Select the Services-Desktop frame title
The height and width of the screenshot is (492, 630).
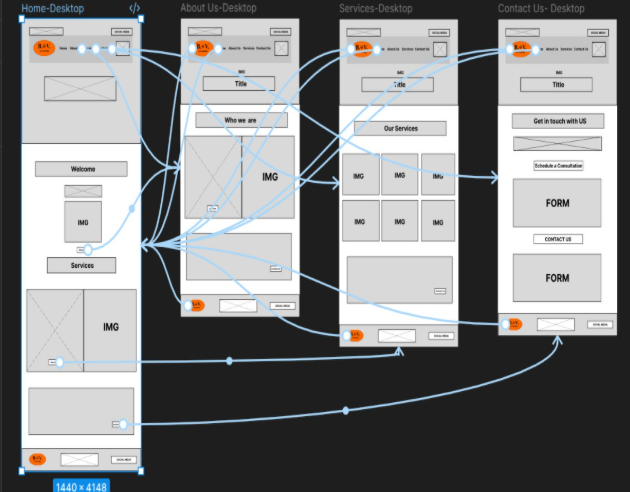[376, 8]
